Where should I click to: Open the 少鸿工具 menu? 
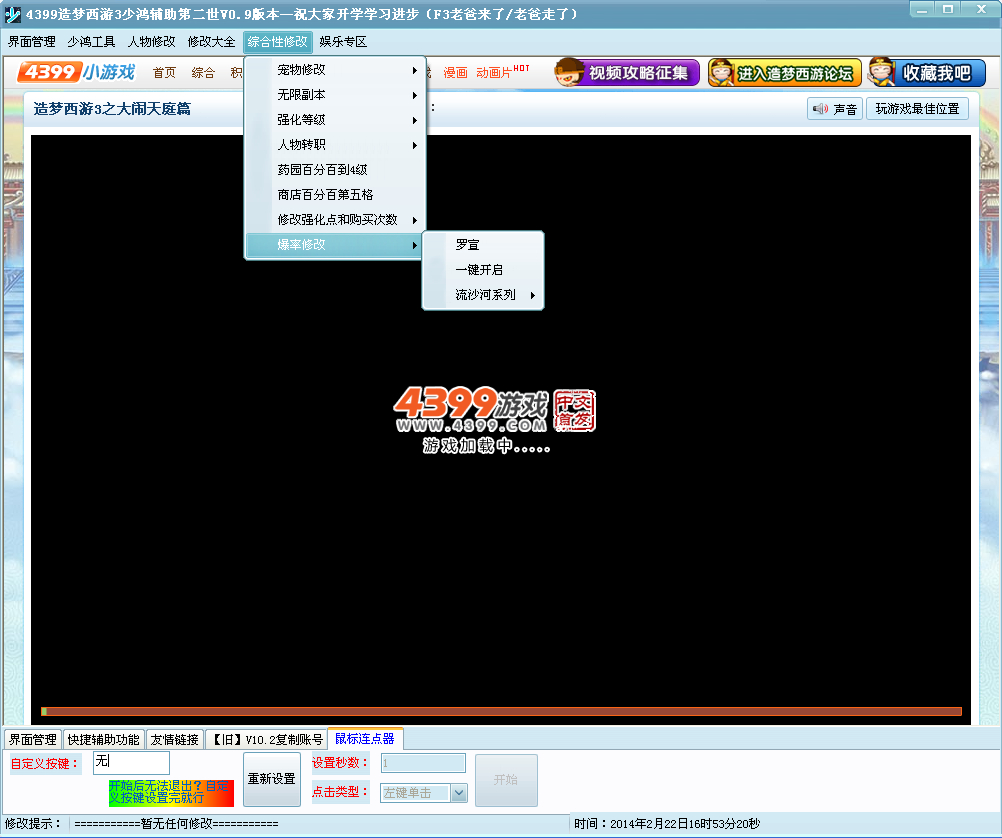point(91,42)
